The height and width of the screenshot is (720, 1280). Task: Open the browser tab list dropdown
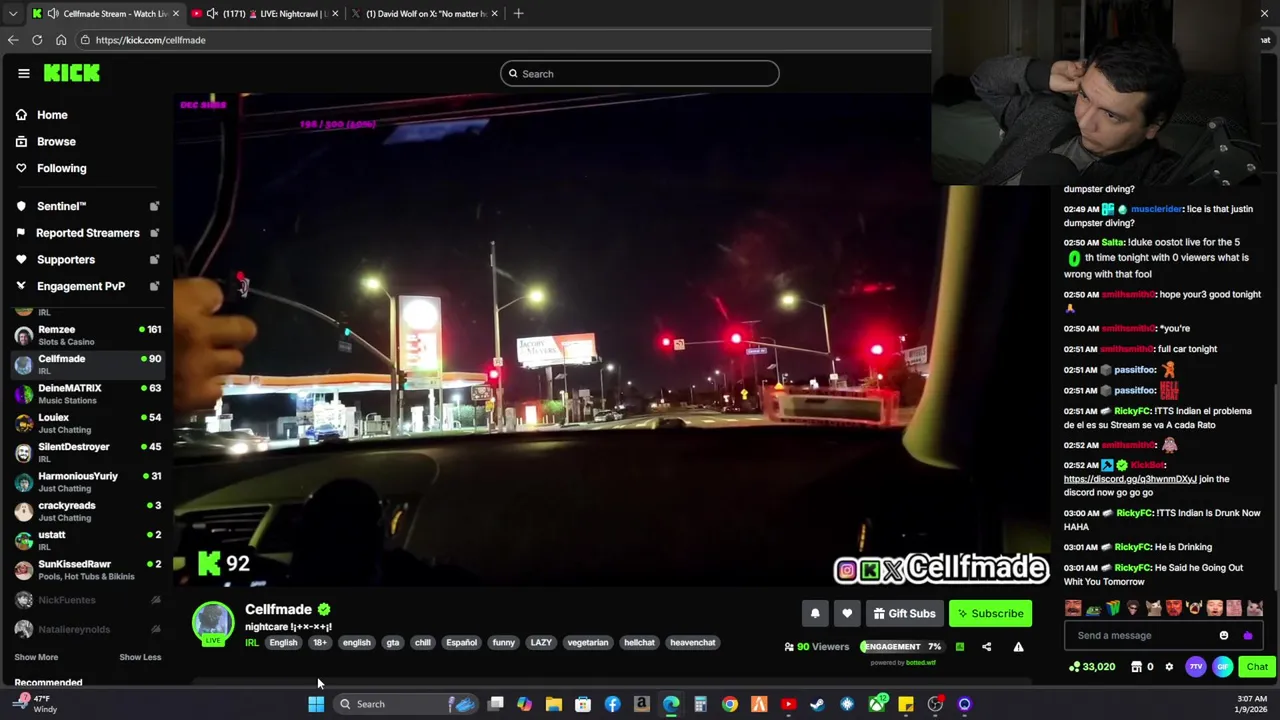pyautogui.click(x=12, y=13)
